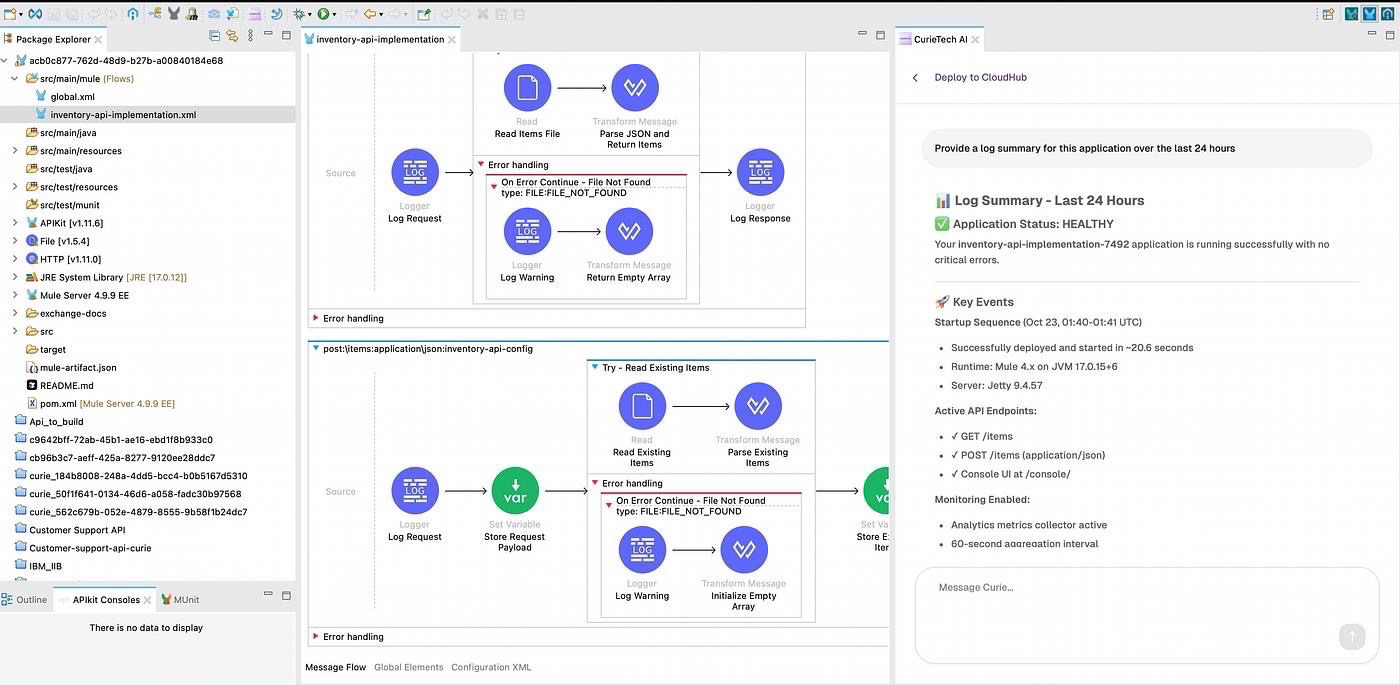The height and width of the screenshot is (685, 1400).
Task: Switch to the highlighted Mule Design perspective icon
Action: [1369, 14]
